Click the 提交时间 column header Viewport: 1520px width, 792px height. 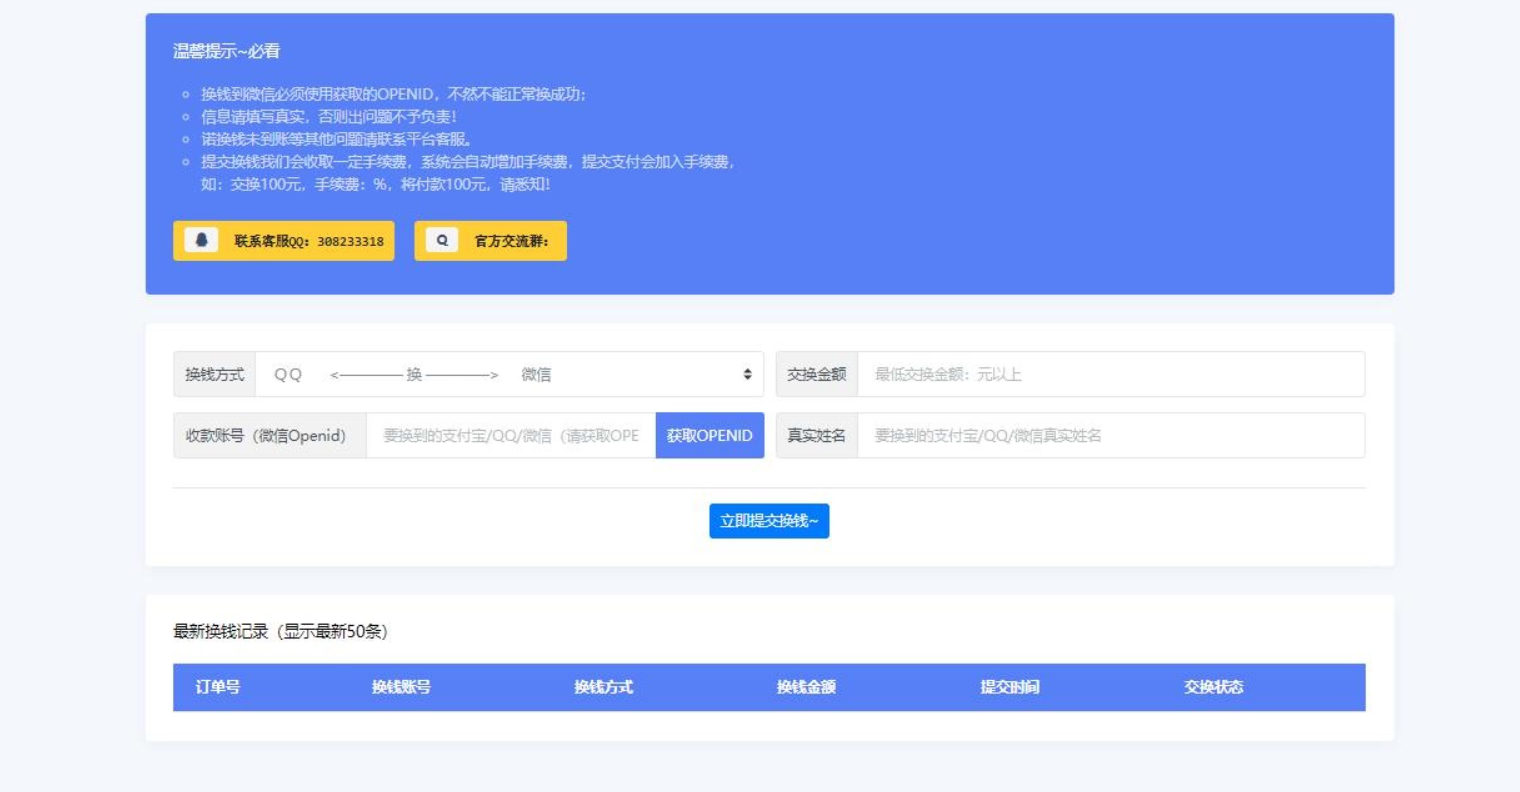click(1010, 687)
